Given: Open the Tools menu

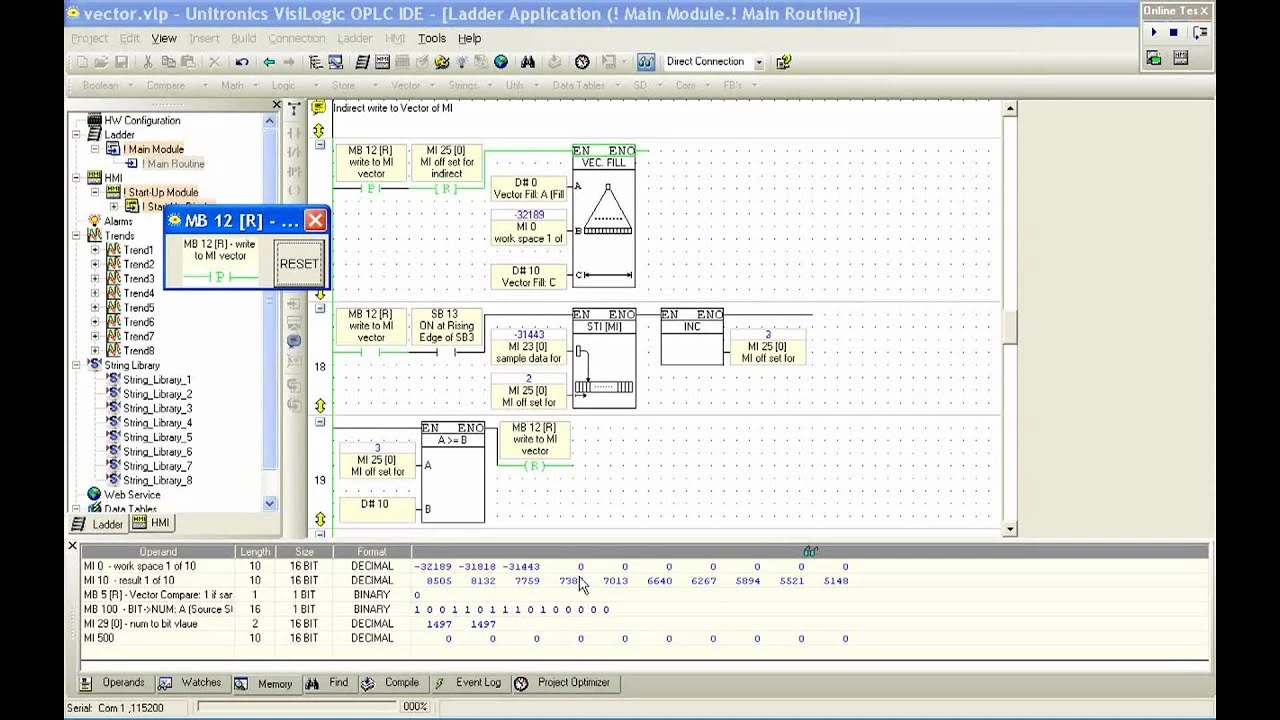Looking at the screenshot, I should click(432, 38).
